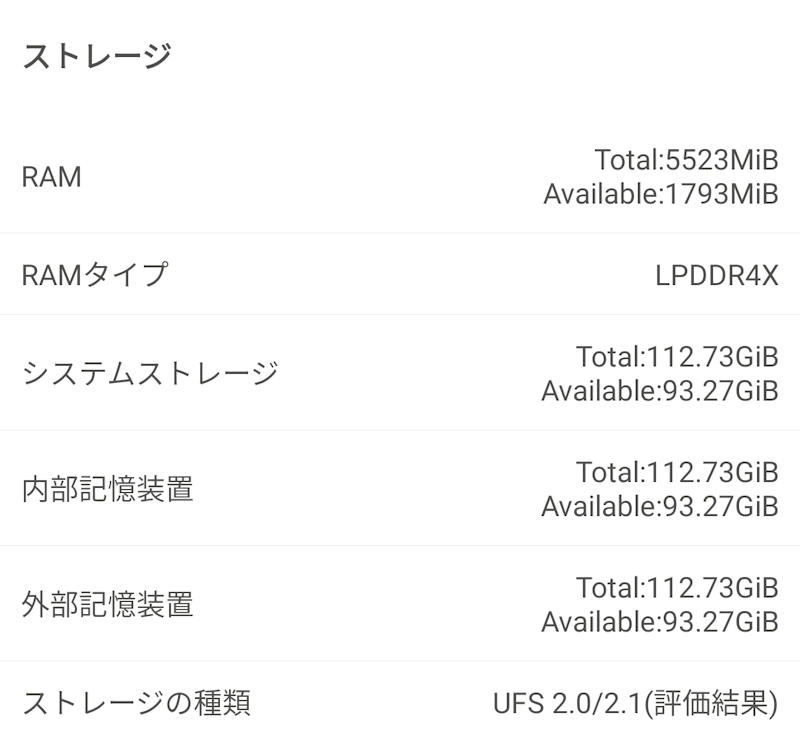Select the RAMタイプ label
Viewport: 800px width, 740px height.
click(x=95, y=274)
